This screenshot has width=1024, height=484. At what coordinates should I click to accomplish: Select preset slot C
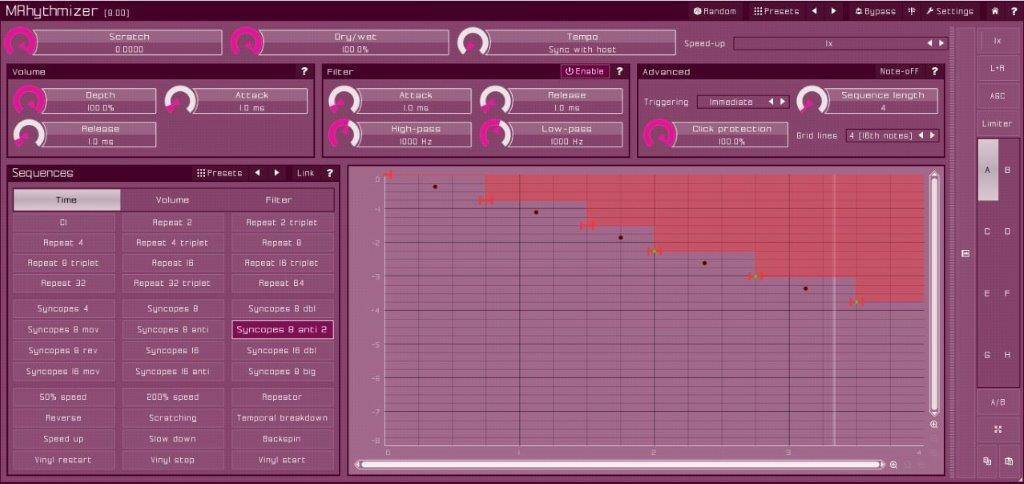click(x=987, y=232)
